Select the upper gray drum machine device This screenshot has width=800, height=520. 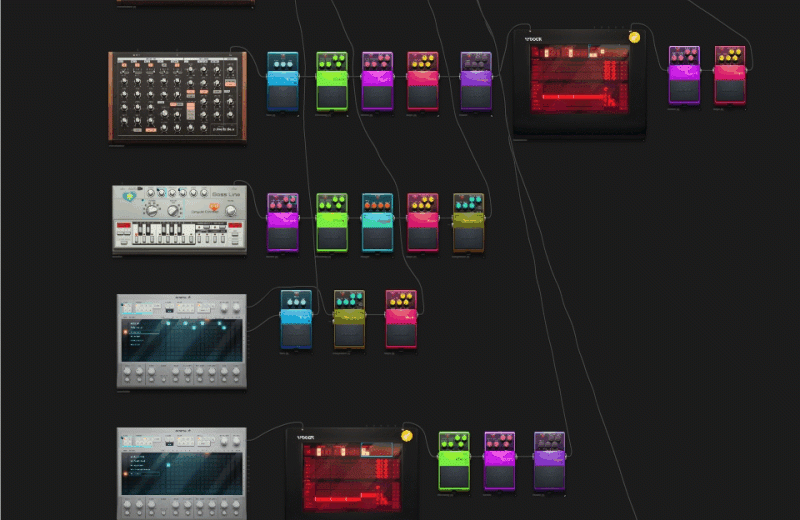(x=182, y=341)
